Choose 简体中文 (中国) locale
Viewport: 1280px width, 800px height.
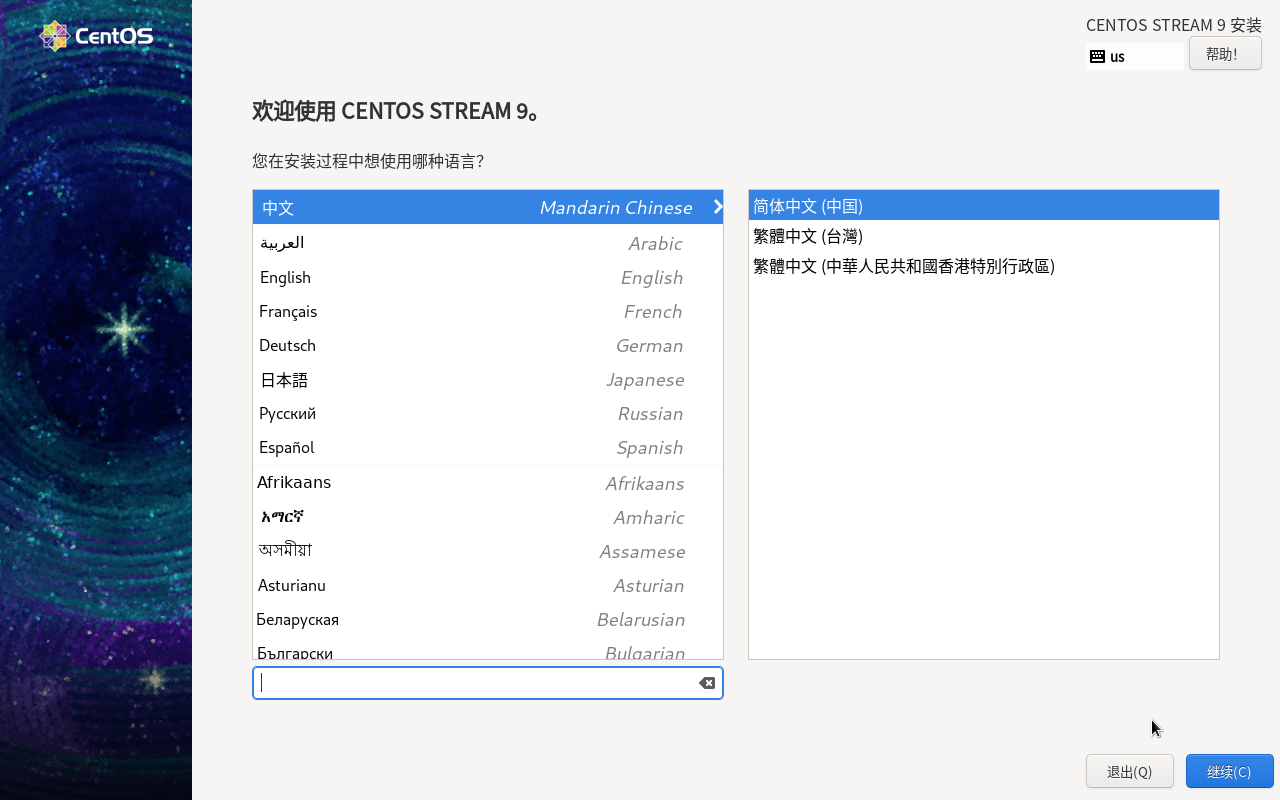click(x=984, y=206)
